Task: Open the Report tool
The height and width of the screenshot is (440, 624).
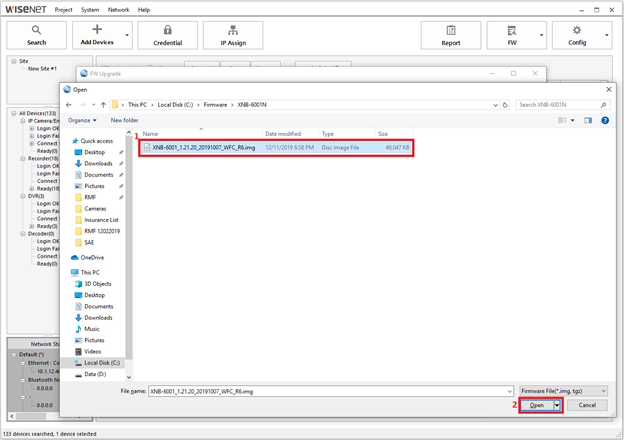Action: click(451, 35)
